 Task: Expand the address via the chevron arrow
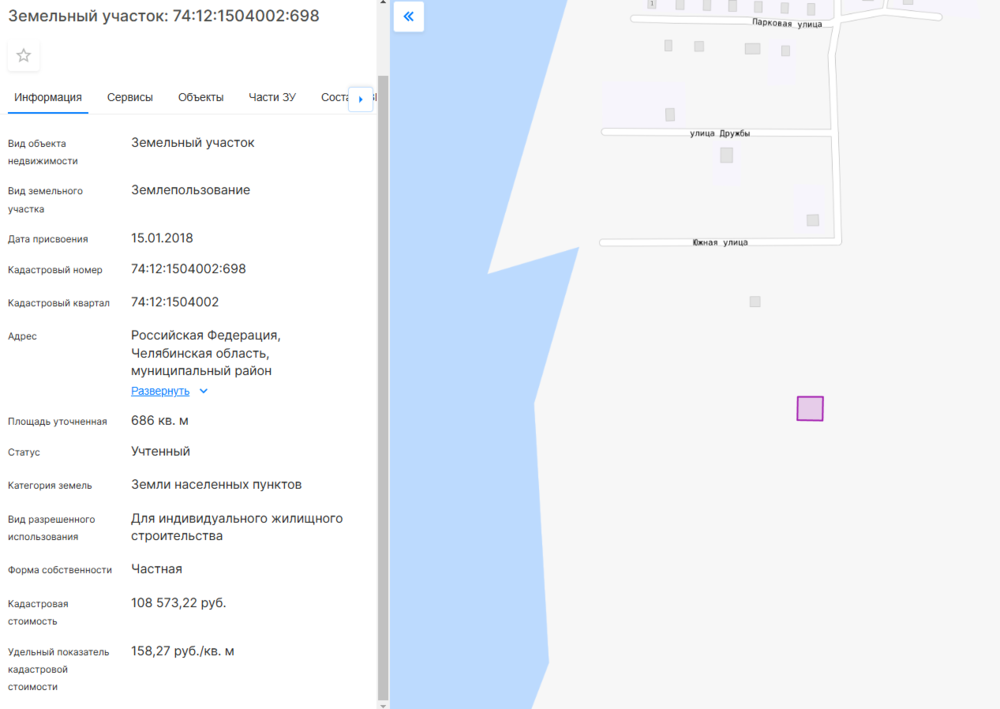click(203, 391)
